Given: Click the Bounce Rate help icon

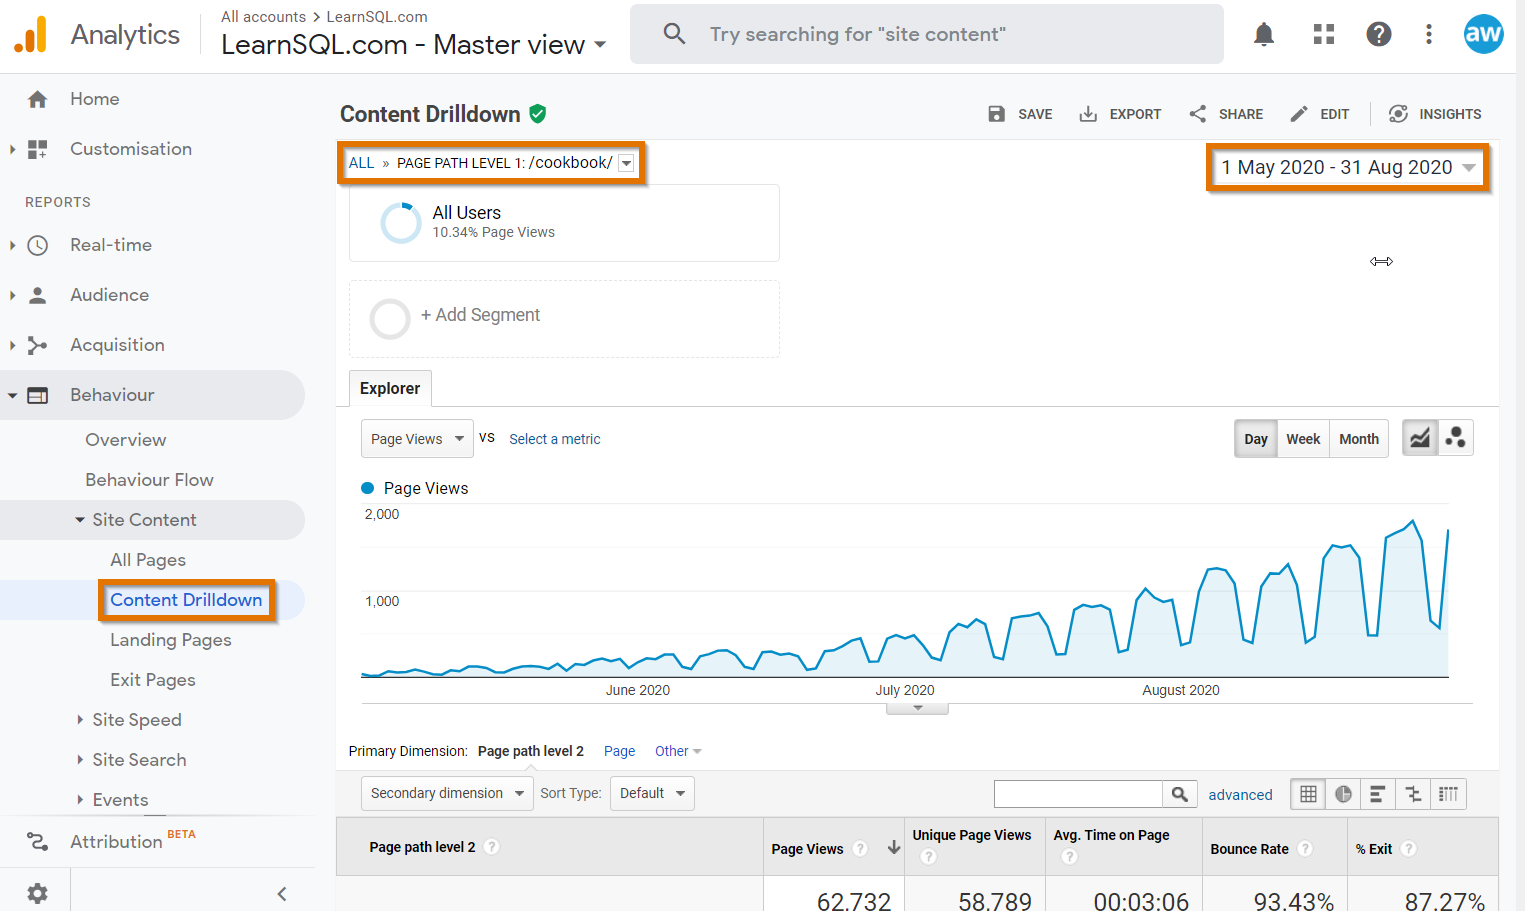Looking at the screenshot, I should (1305, 848).
